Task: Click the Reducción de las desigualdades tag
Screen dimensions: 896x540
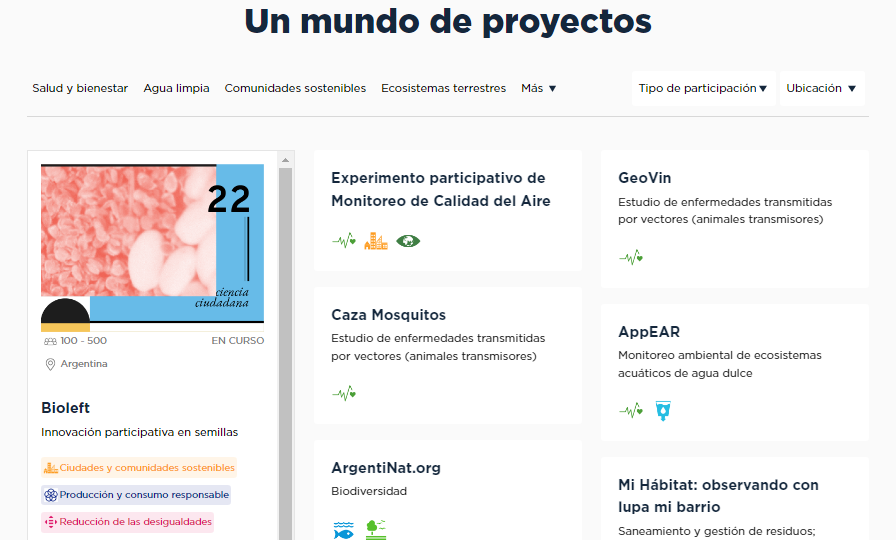Action: 127,522
